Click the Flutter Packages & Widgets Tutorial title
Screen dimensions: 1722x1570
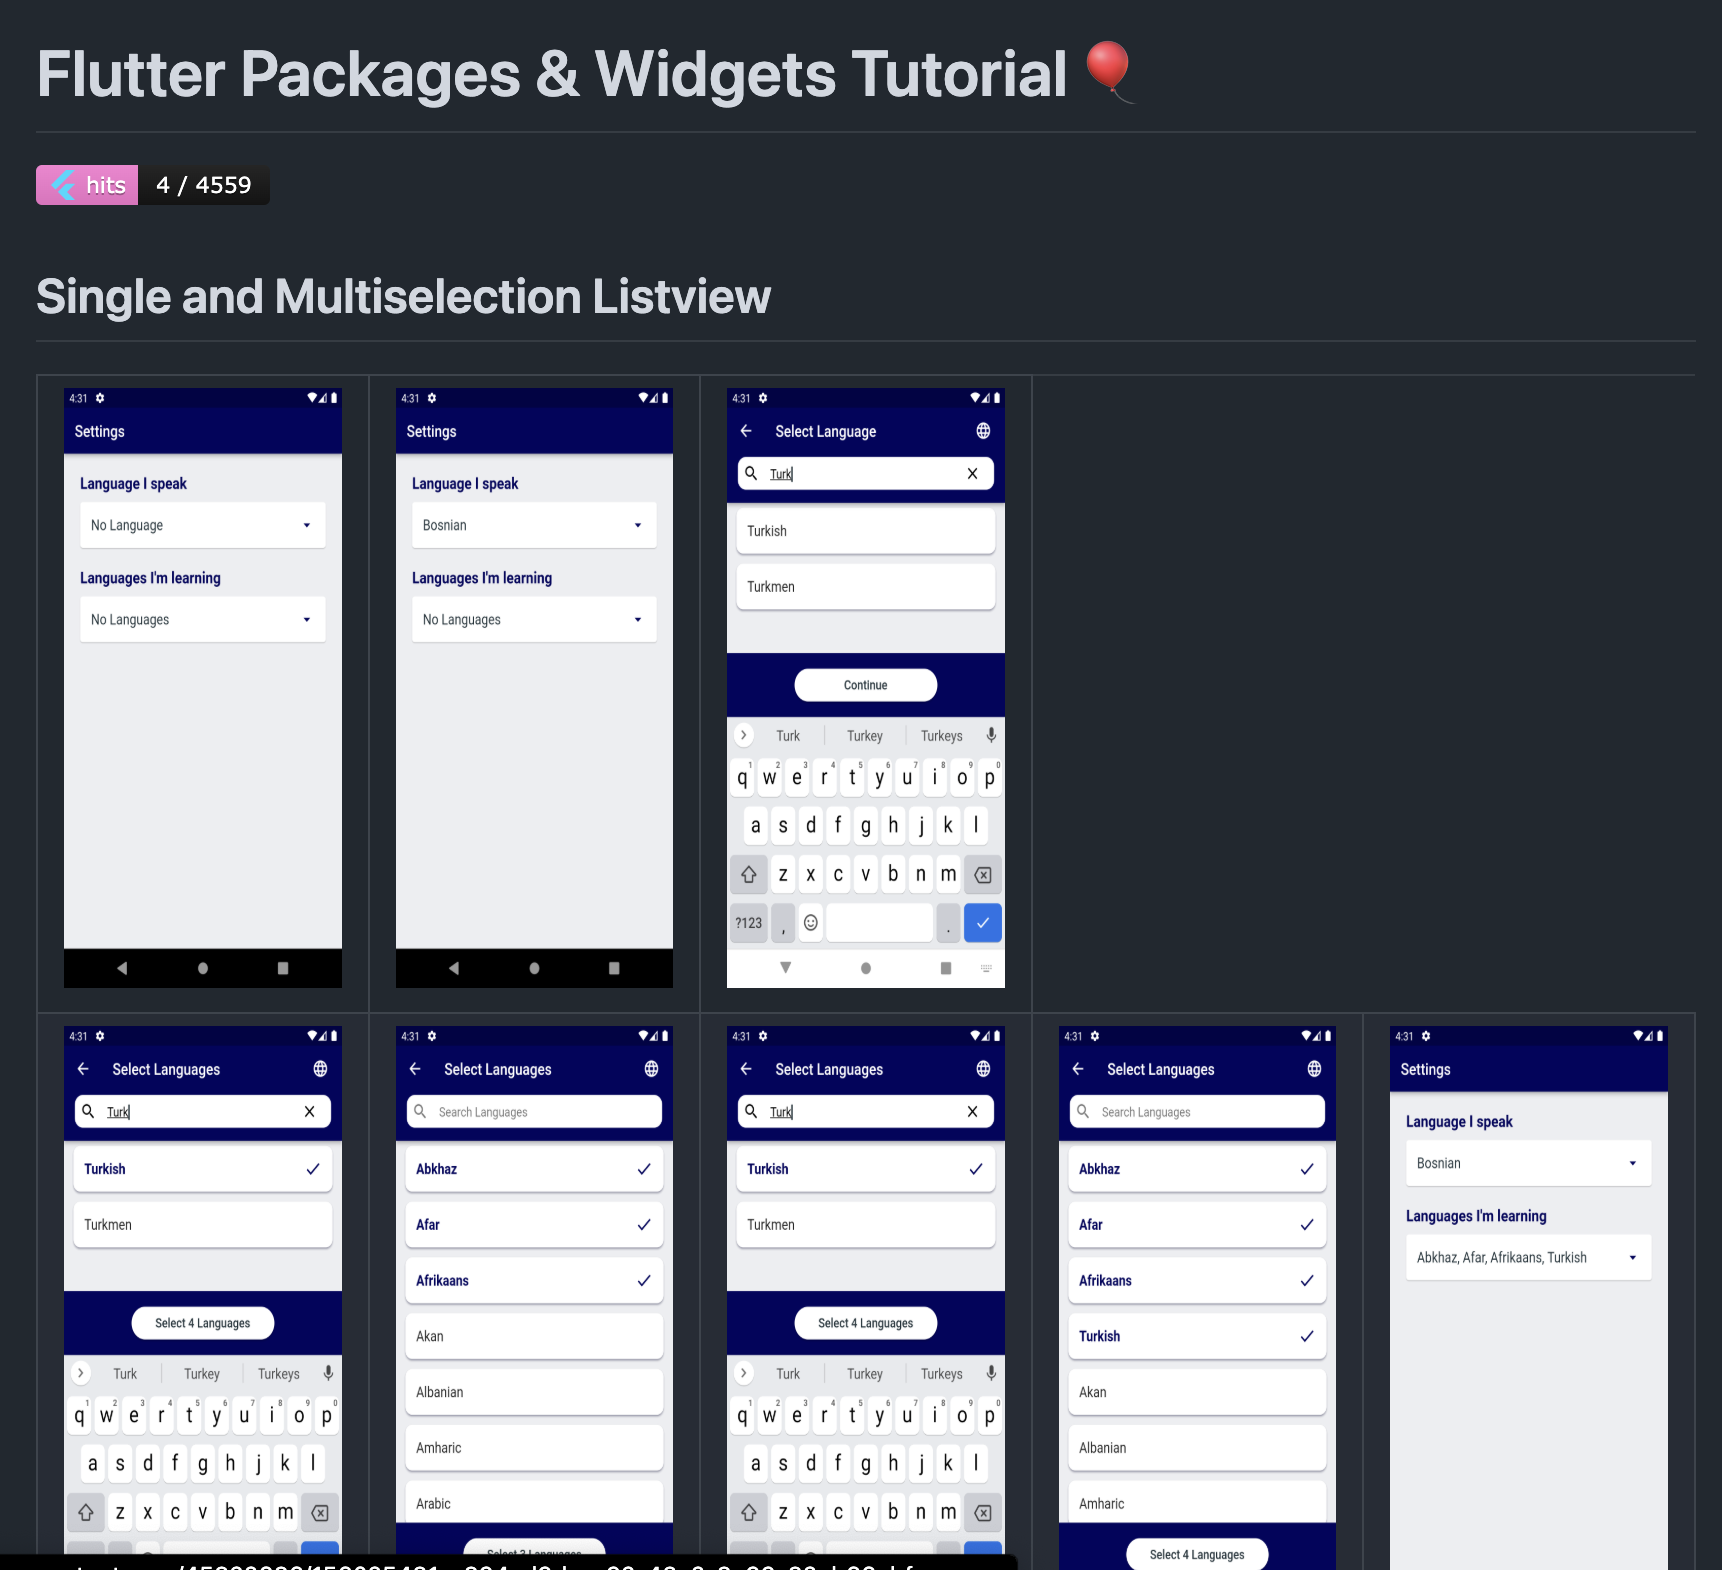pos(552,75)
